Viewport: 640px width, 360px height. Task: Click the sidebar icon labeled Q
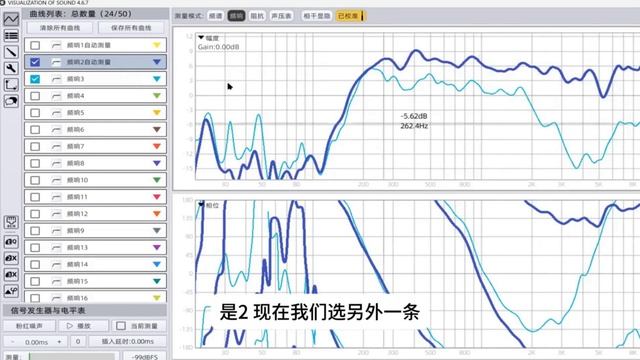point(11,242)
